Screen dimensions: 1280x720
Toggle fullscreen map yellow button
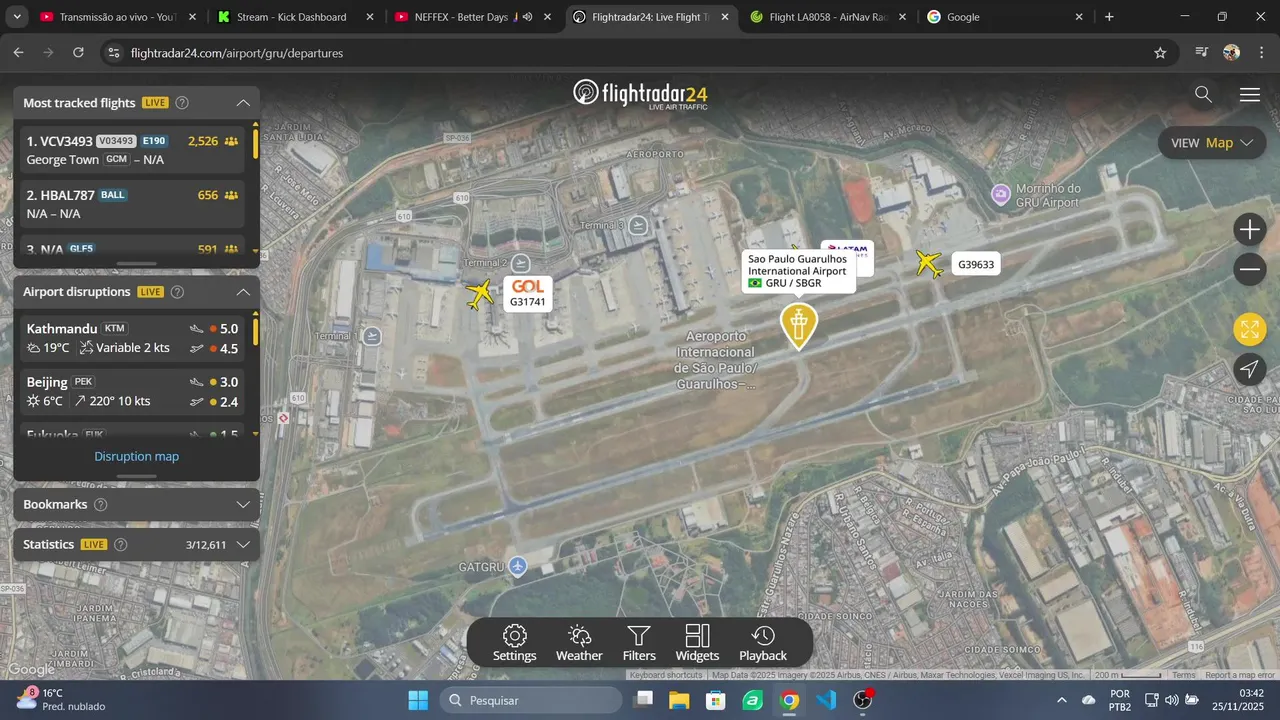(x=1250, y=329)
